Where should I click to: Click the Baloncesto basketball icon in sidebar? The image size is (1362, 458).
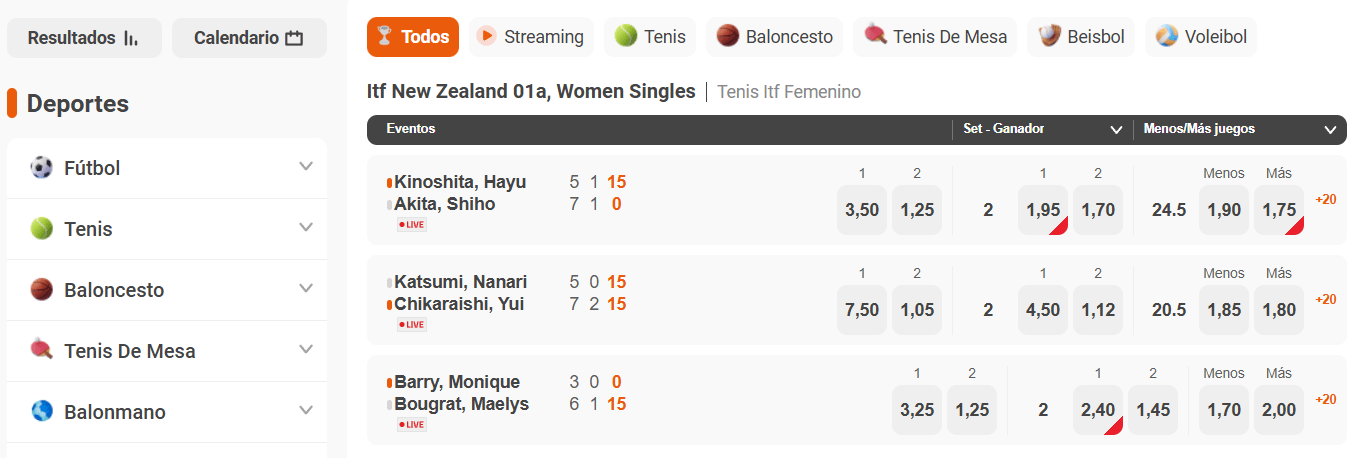41,290
